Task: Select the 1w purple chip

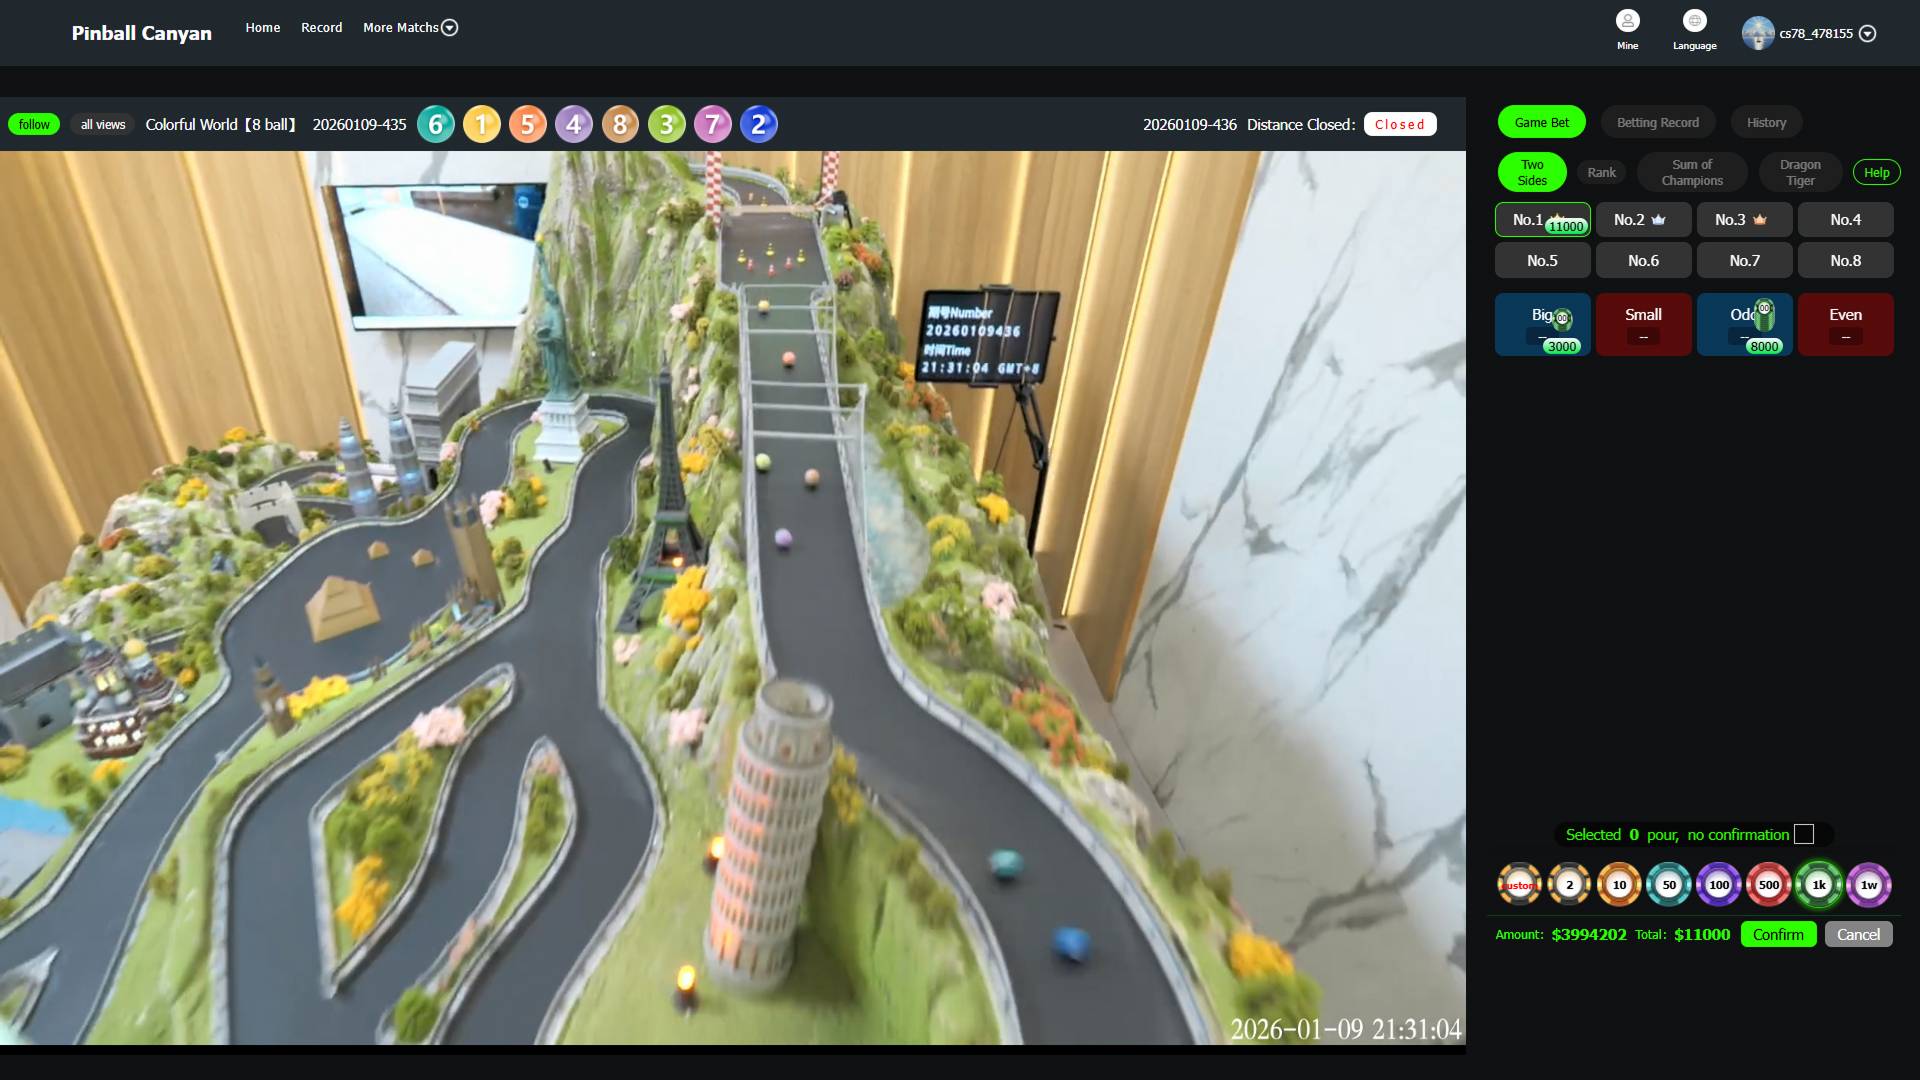Action: click(1868, 885)
